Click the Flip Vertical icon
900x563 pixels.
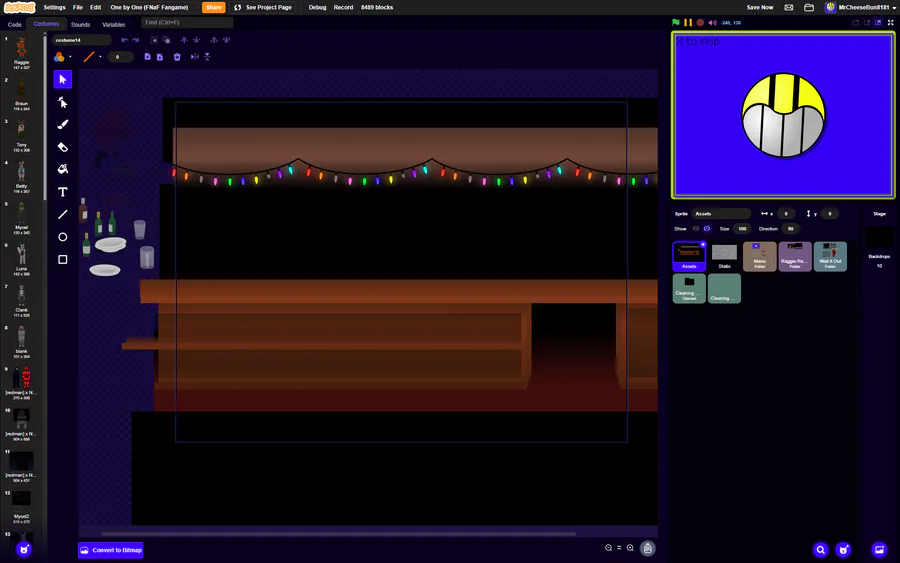click(x=207, y=57)
